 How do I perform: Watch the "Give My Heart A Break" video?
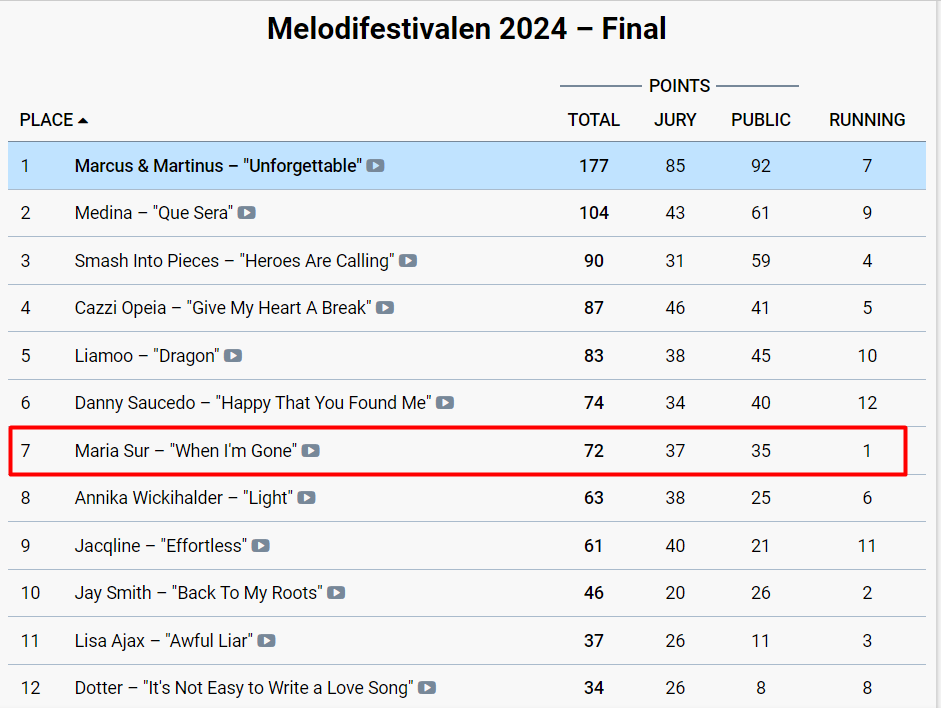(385, 308)
